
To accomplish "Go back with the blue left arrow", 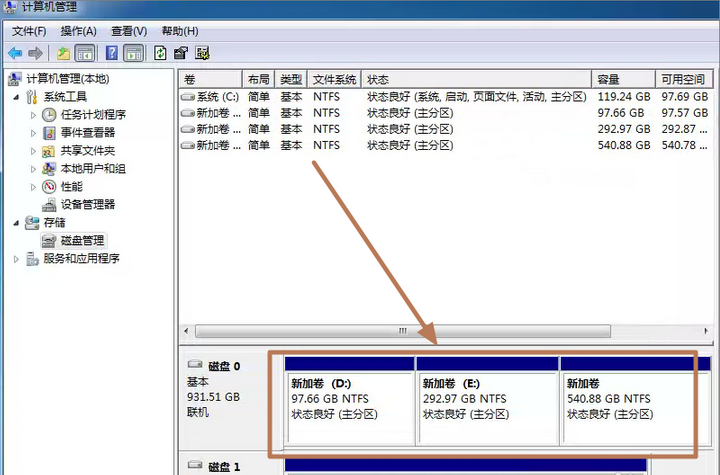I will point(15,53).
